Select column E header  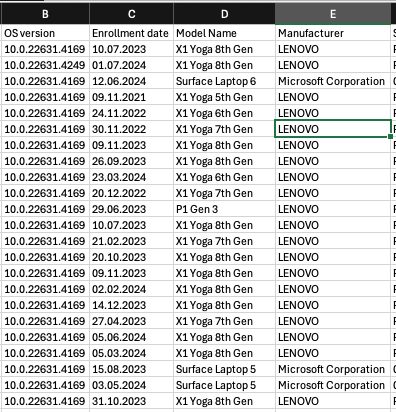(333, 14)
